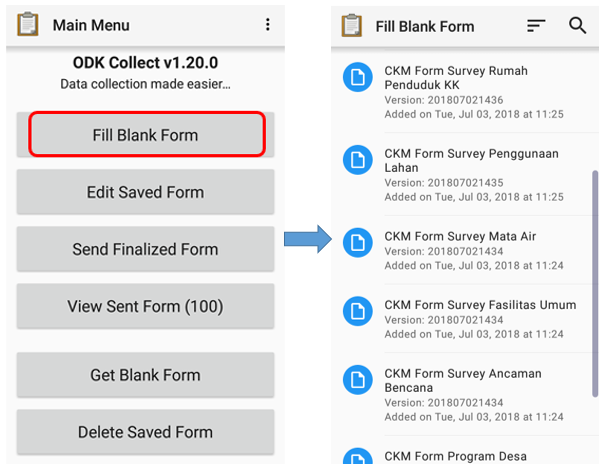
Task: Select CKM Form Survey Rumah Penduduk KK
Action: pyautogui.click(x=465, y=93)
